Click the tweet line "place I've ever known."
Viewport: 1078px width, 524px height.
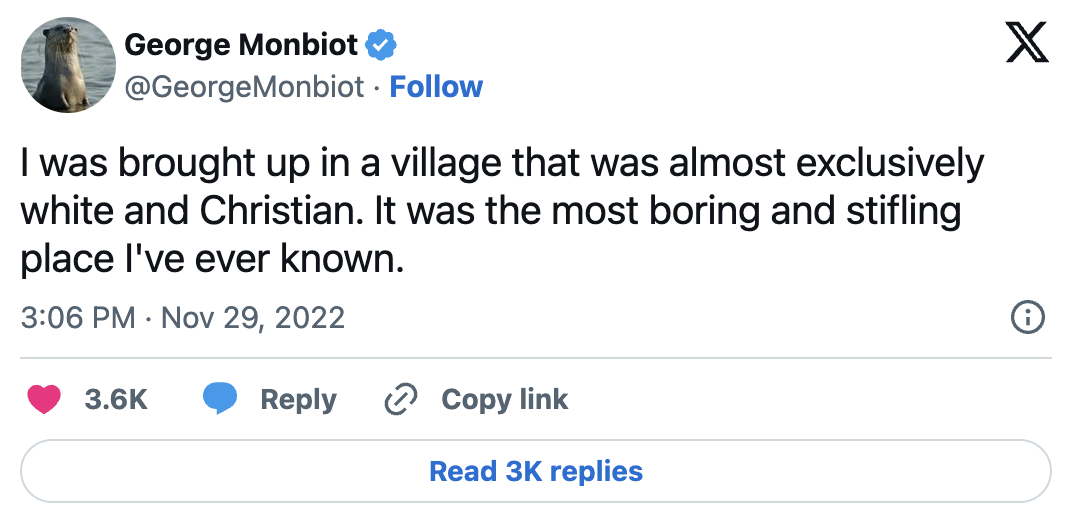[211, 259]
